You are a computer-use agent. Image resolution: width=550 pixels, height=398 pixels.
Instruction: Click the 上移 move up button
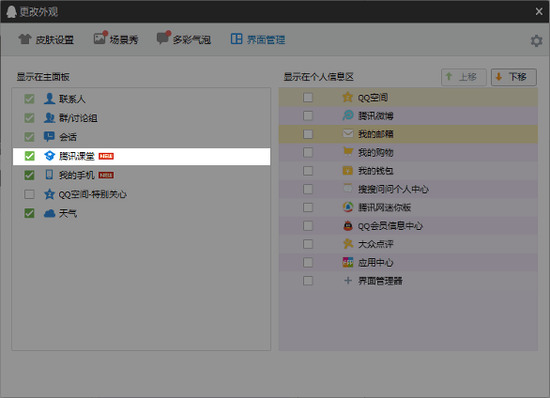464,77
